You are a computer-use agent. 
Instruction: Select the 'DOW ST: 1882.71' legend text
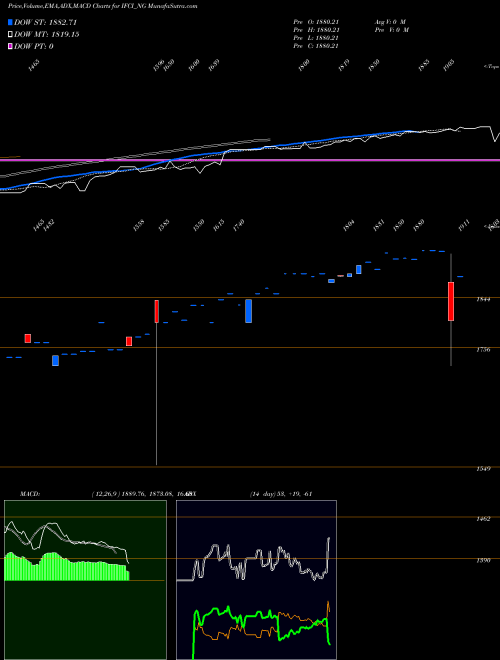tap(45, 22)
